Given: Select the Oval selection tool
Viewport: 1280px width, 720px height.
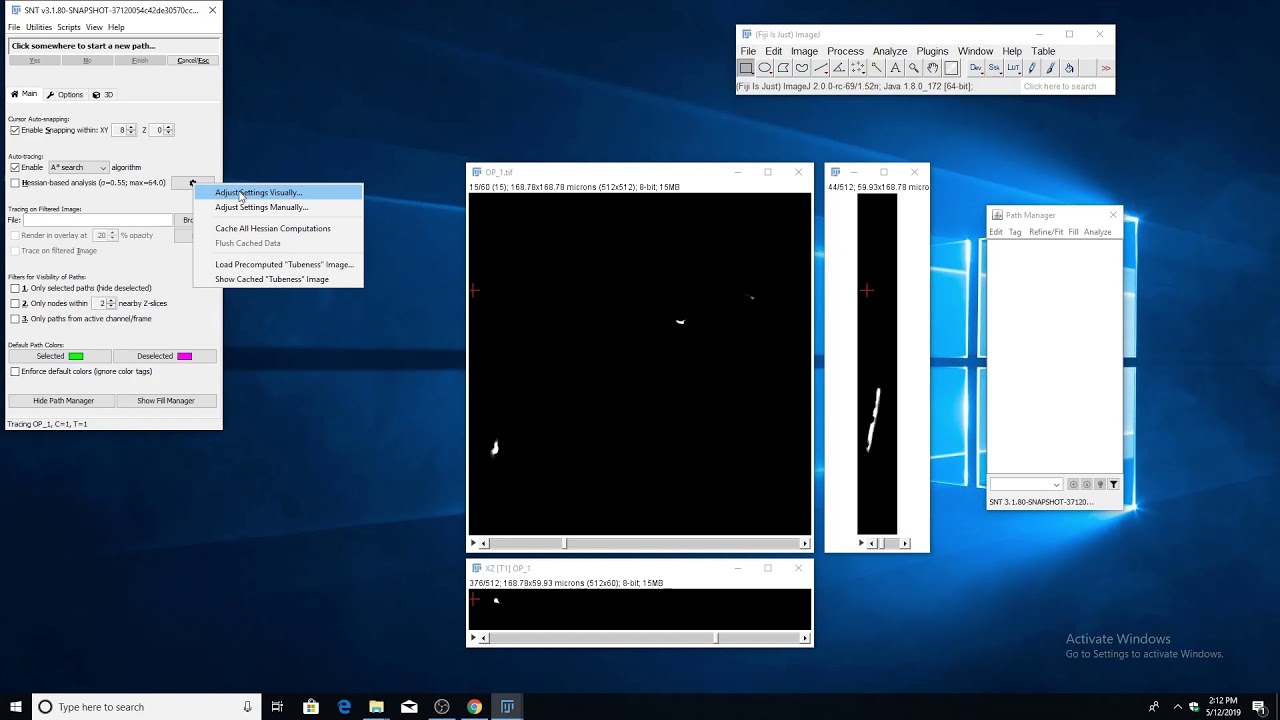Looking at the screenshot, I should (x=765, y=68).
